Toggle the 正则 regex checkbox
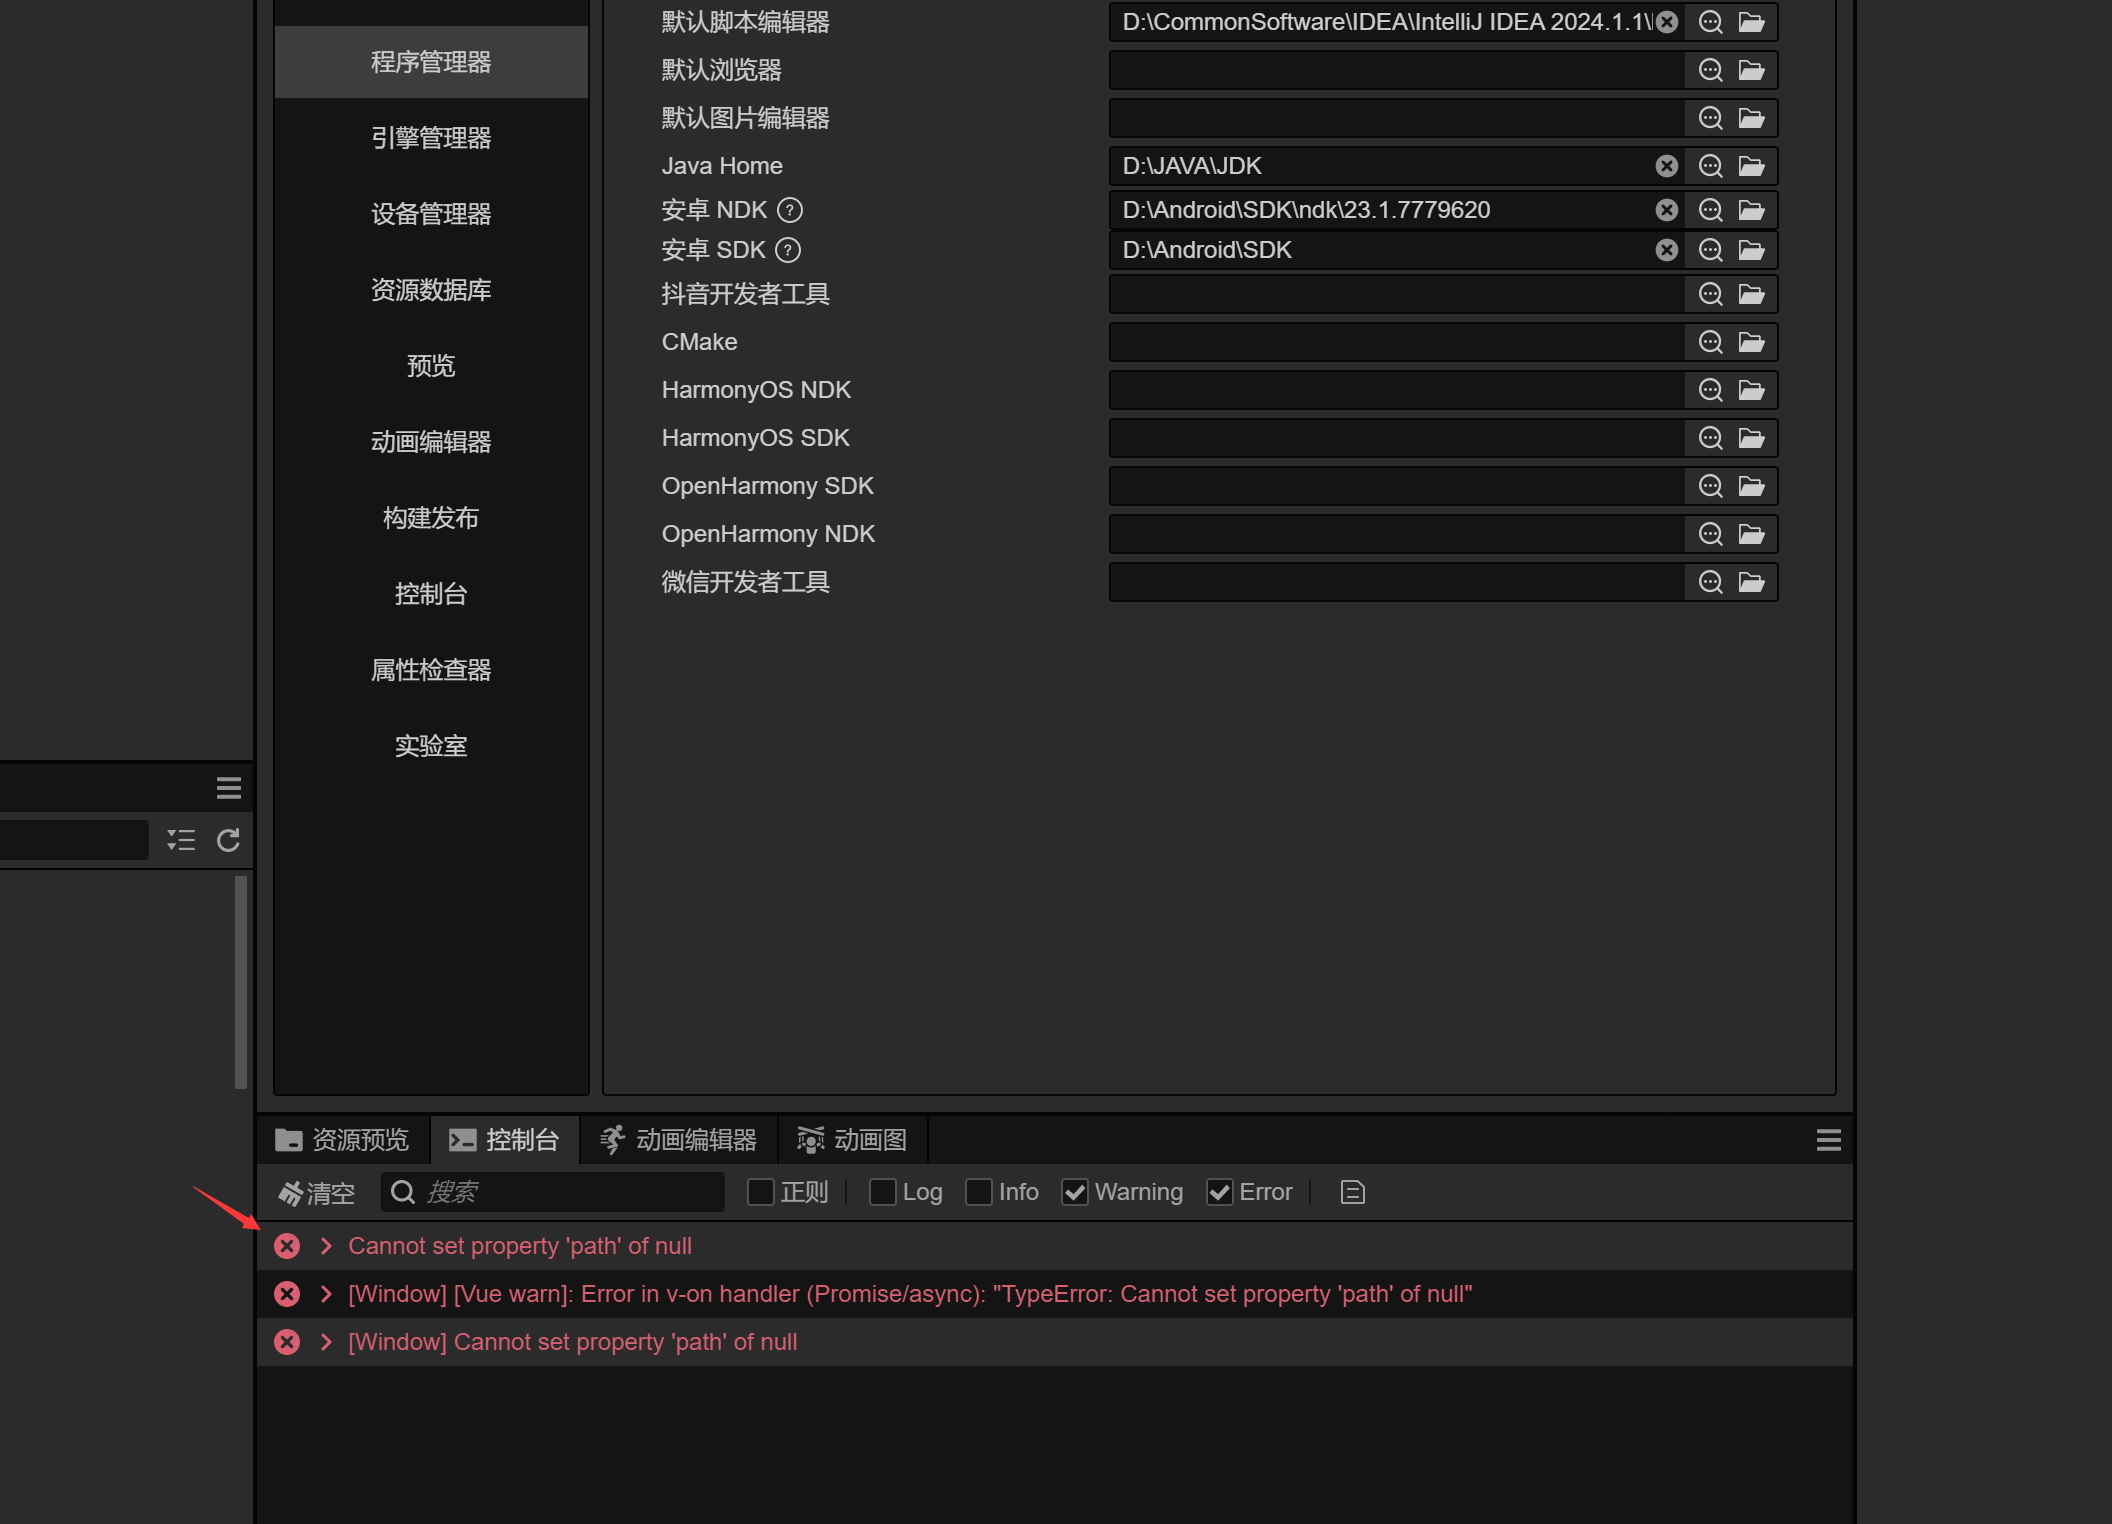Viewport: 2112px width, 1524px height. (761, 1192)
